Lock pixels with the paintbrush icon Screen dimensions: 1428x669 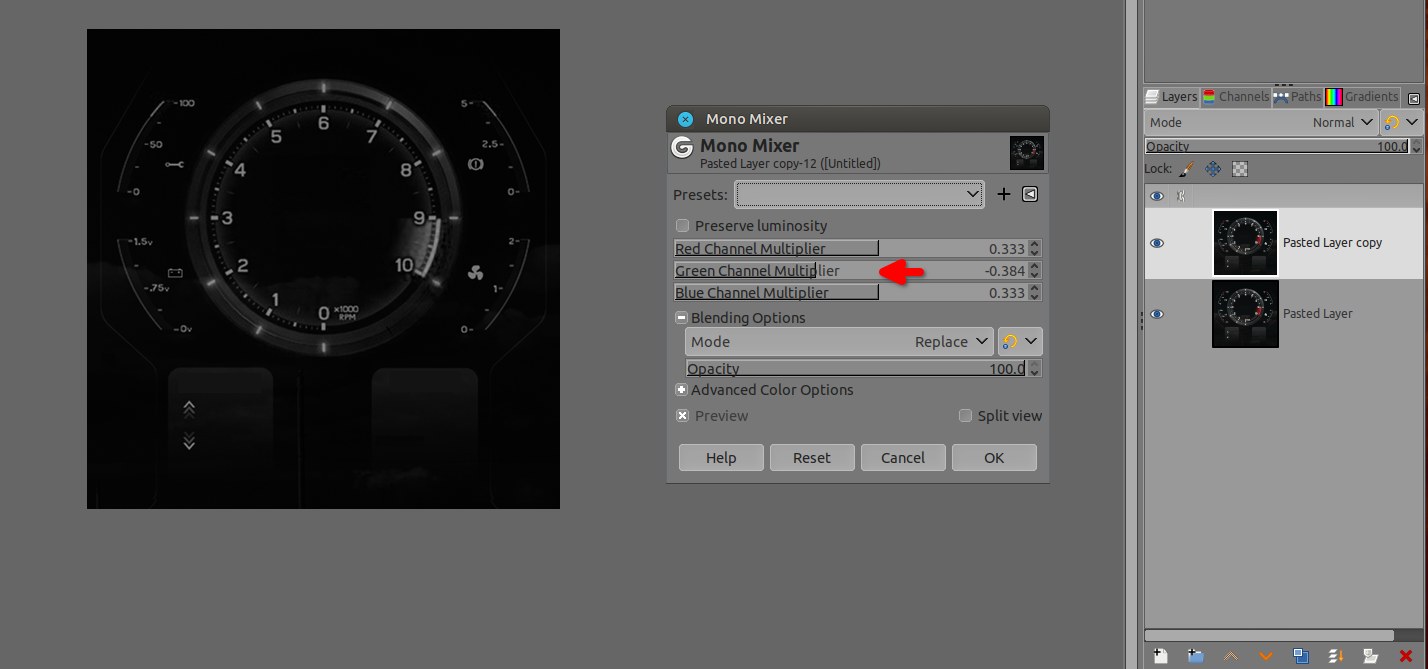pyautogui.click(x=1186, y=169)
